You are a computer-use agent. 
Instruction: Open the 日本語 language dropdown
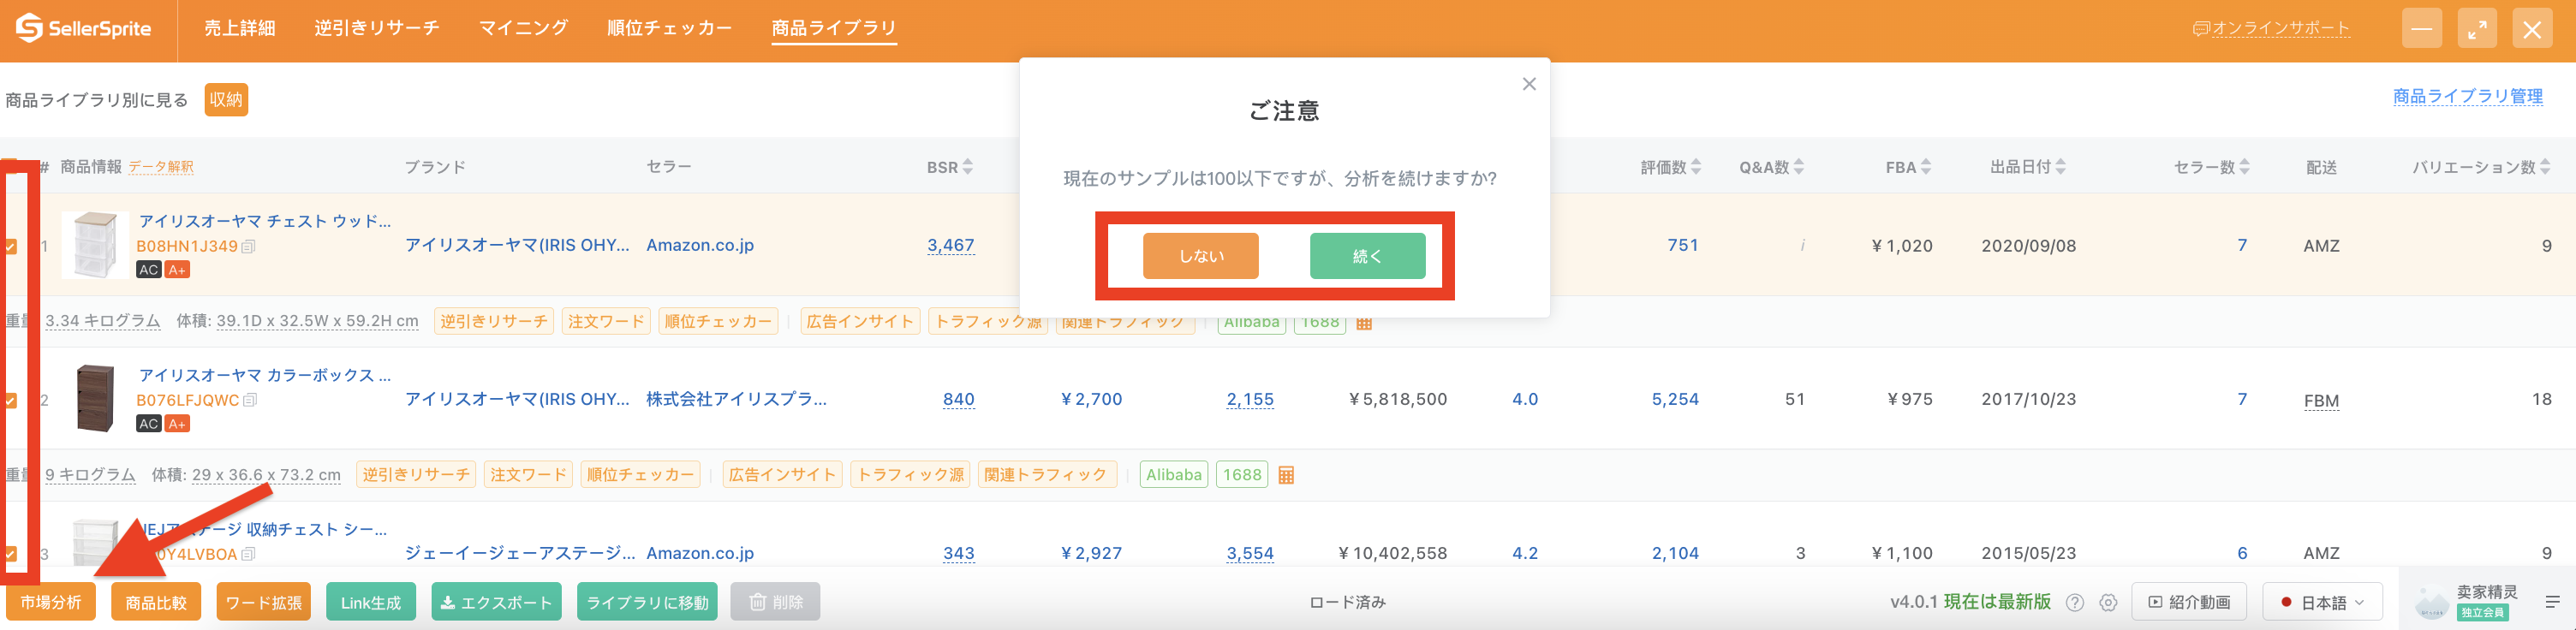2322,602
